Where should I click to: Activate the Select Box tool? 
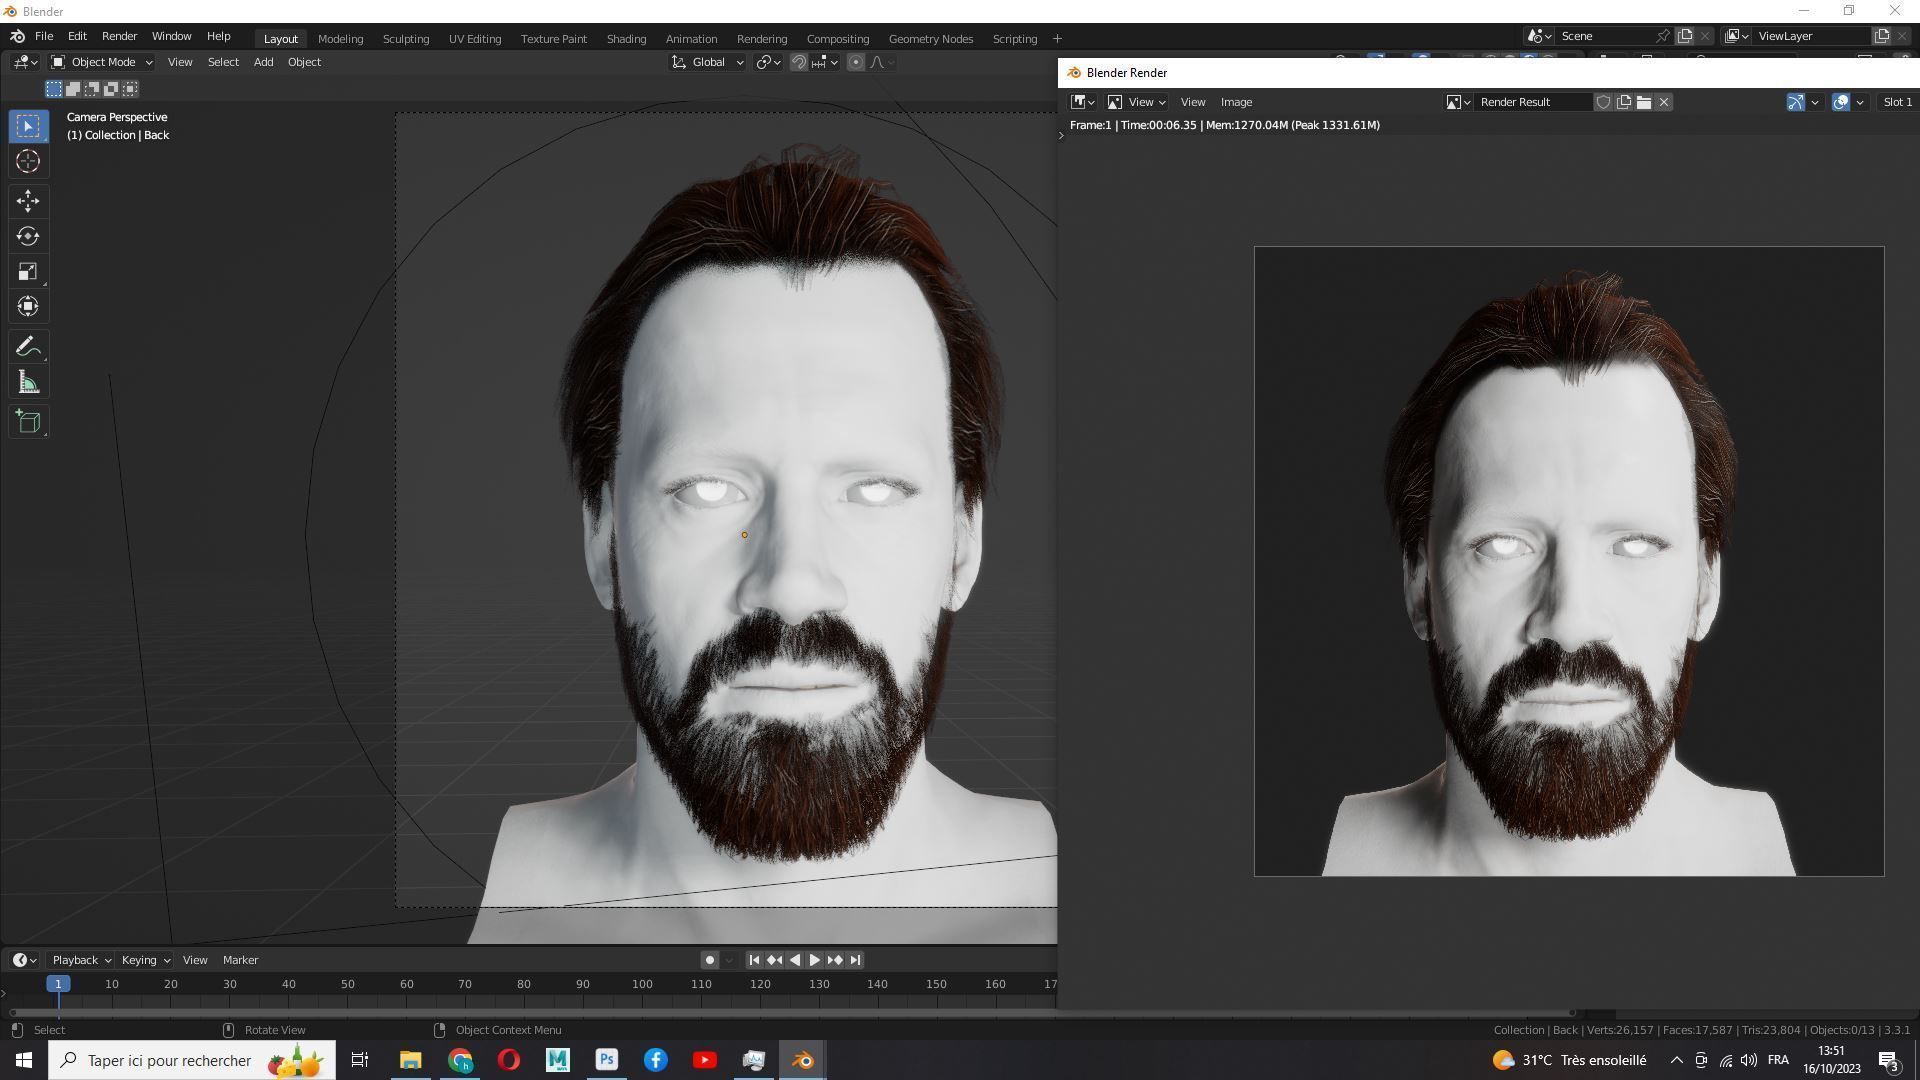tap(28, 126)
